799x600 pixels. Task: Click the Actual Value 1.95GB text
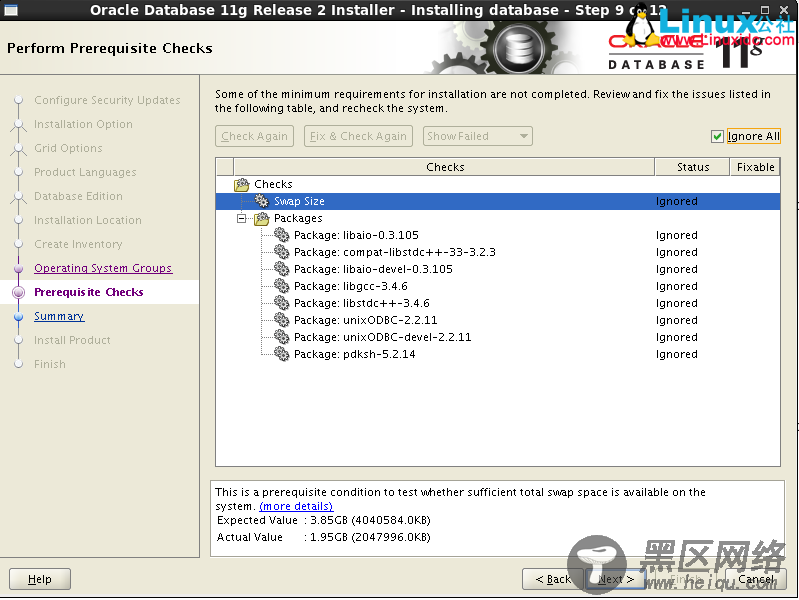pos(324,537)
